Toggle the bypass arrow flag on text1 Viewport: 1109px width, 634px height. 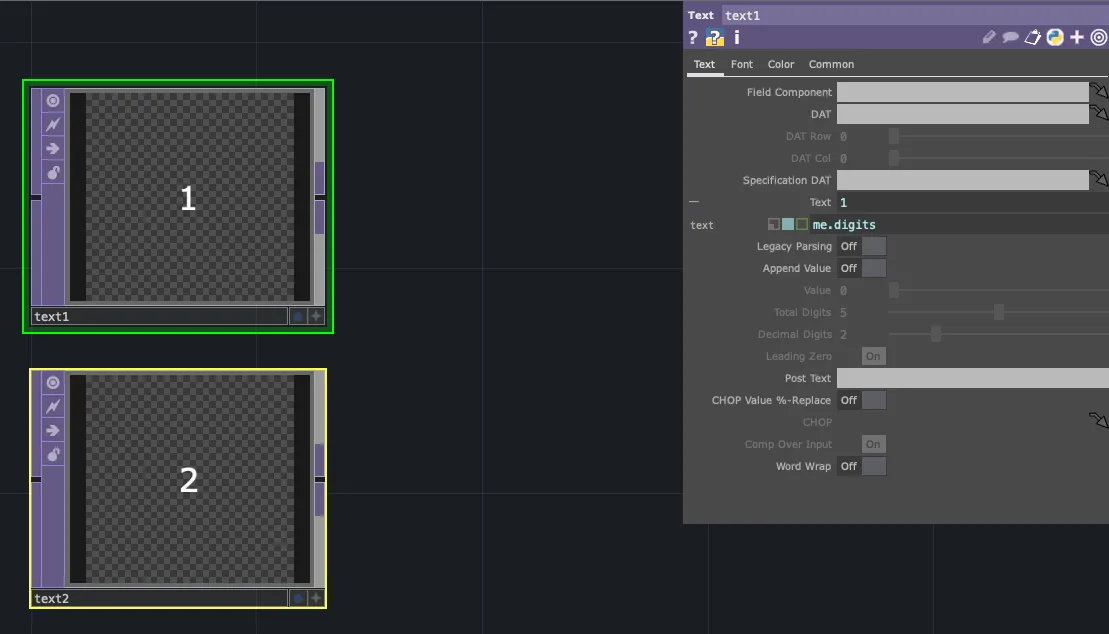click(53, 148)
